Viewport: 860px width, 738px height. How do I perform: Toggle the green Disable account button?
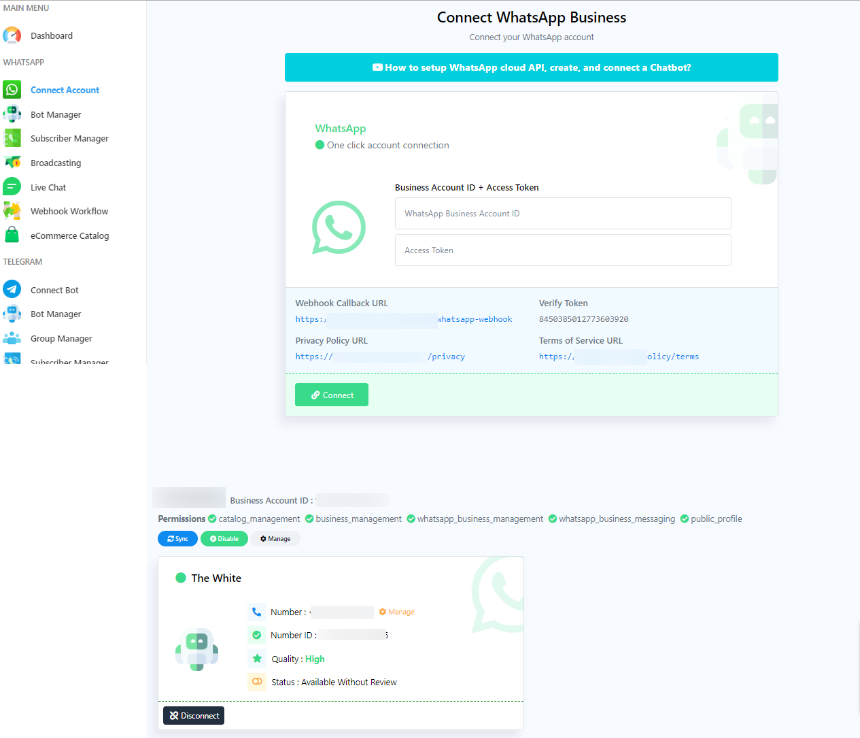click(224, 539)
